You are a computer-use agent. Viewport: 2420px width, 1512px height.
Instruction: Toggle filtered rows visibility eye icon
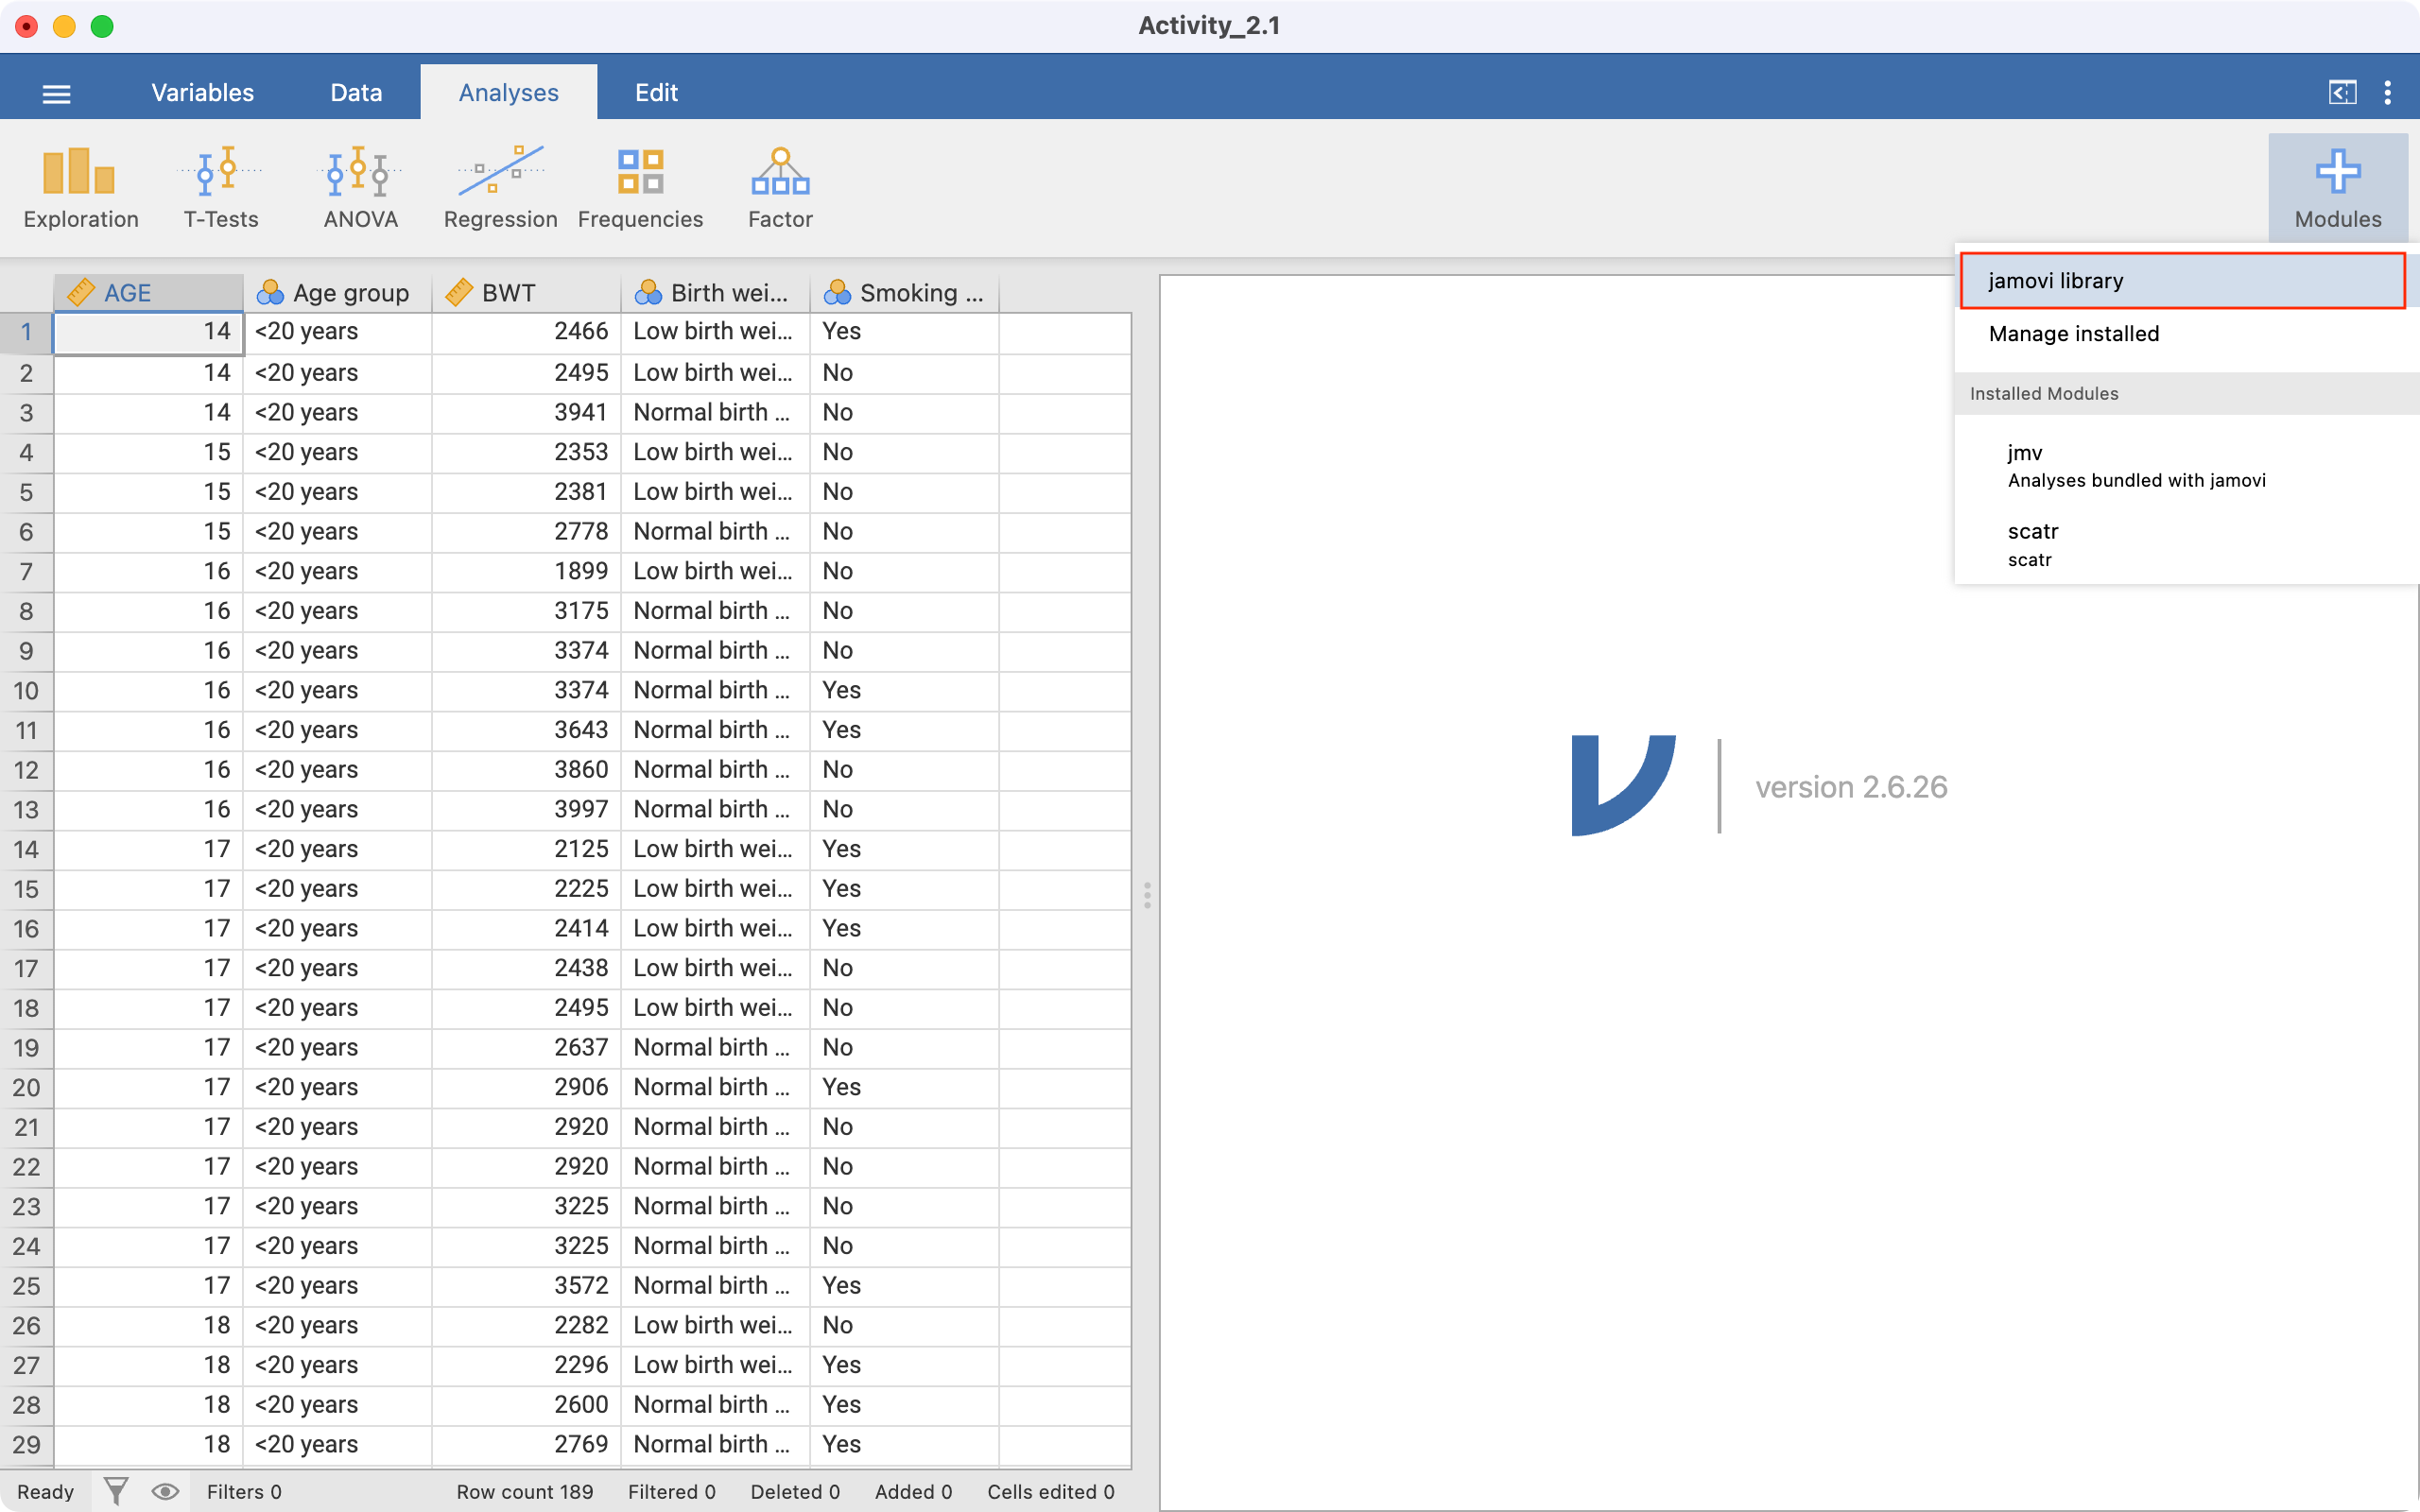[165, 1491]
